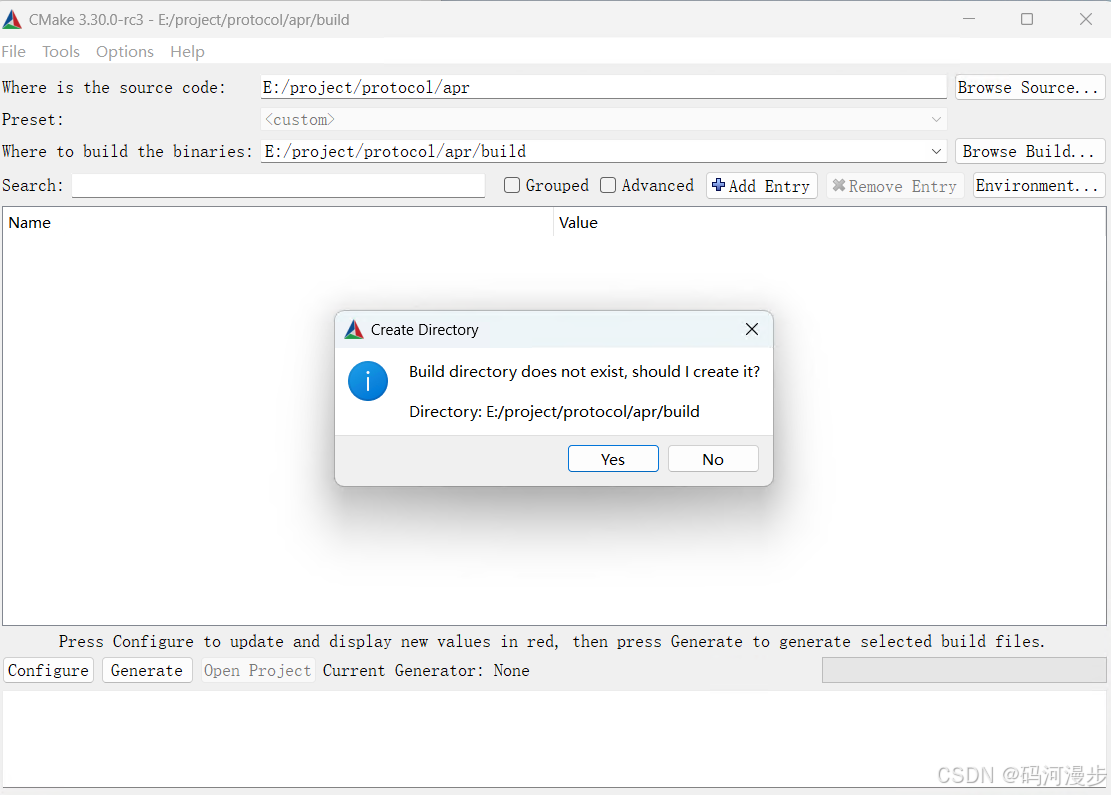The image size is (1111, 795).
Task: Click the progress bar at bottom right
Action: coord(964,670)
